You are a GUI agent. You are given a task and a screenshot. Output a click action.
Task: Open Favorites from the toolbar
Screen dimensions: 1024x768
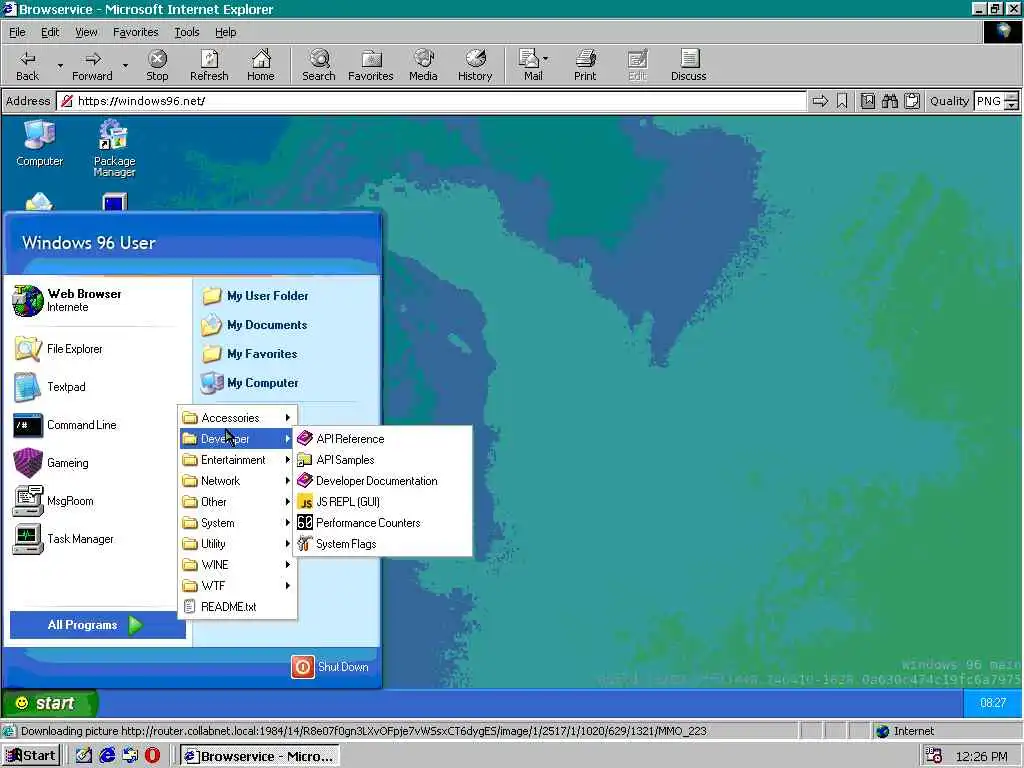371,65
